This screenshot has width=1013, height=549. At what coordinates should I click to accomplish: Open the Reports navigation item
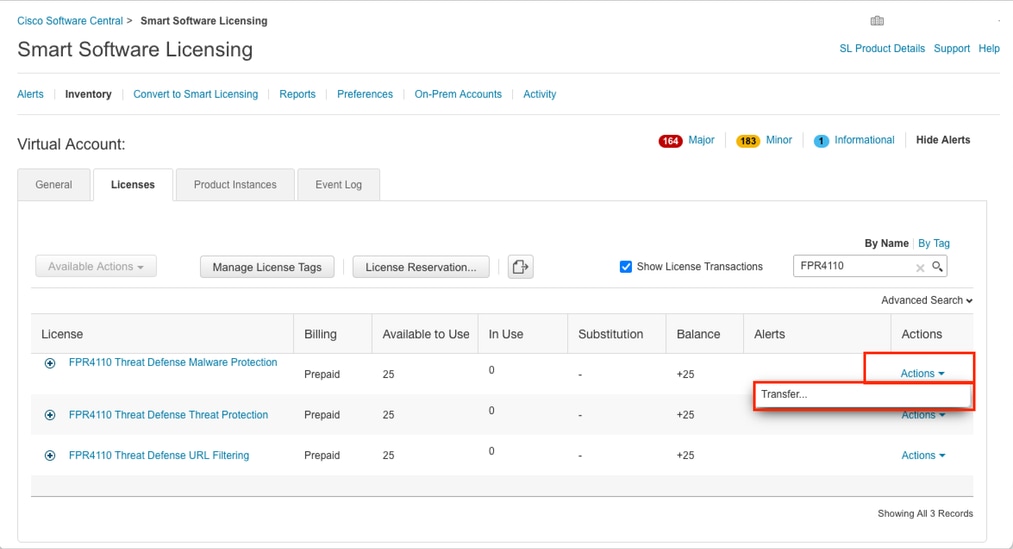tap(297, 94)
